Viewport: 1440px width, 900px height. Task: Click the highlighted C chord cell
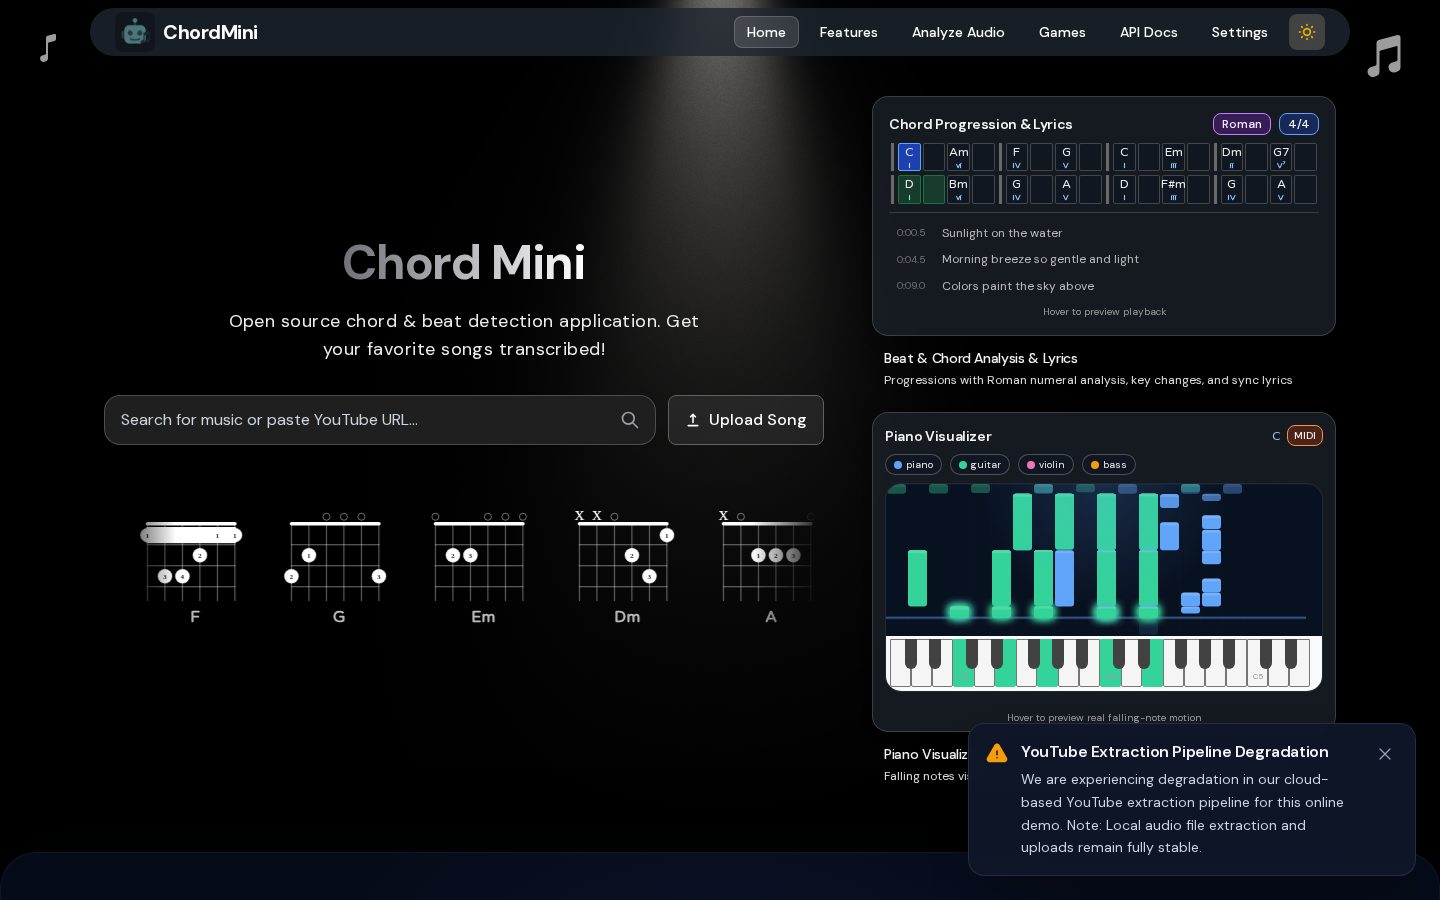pos(909,157)
